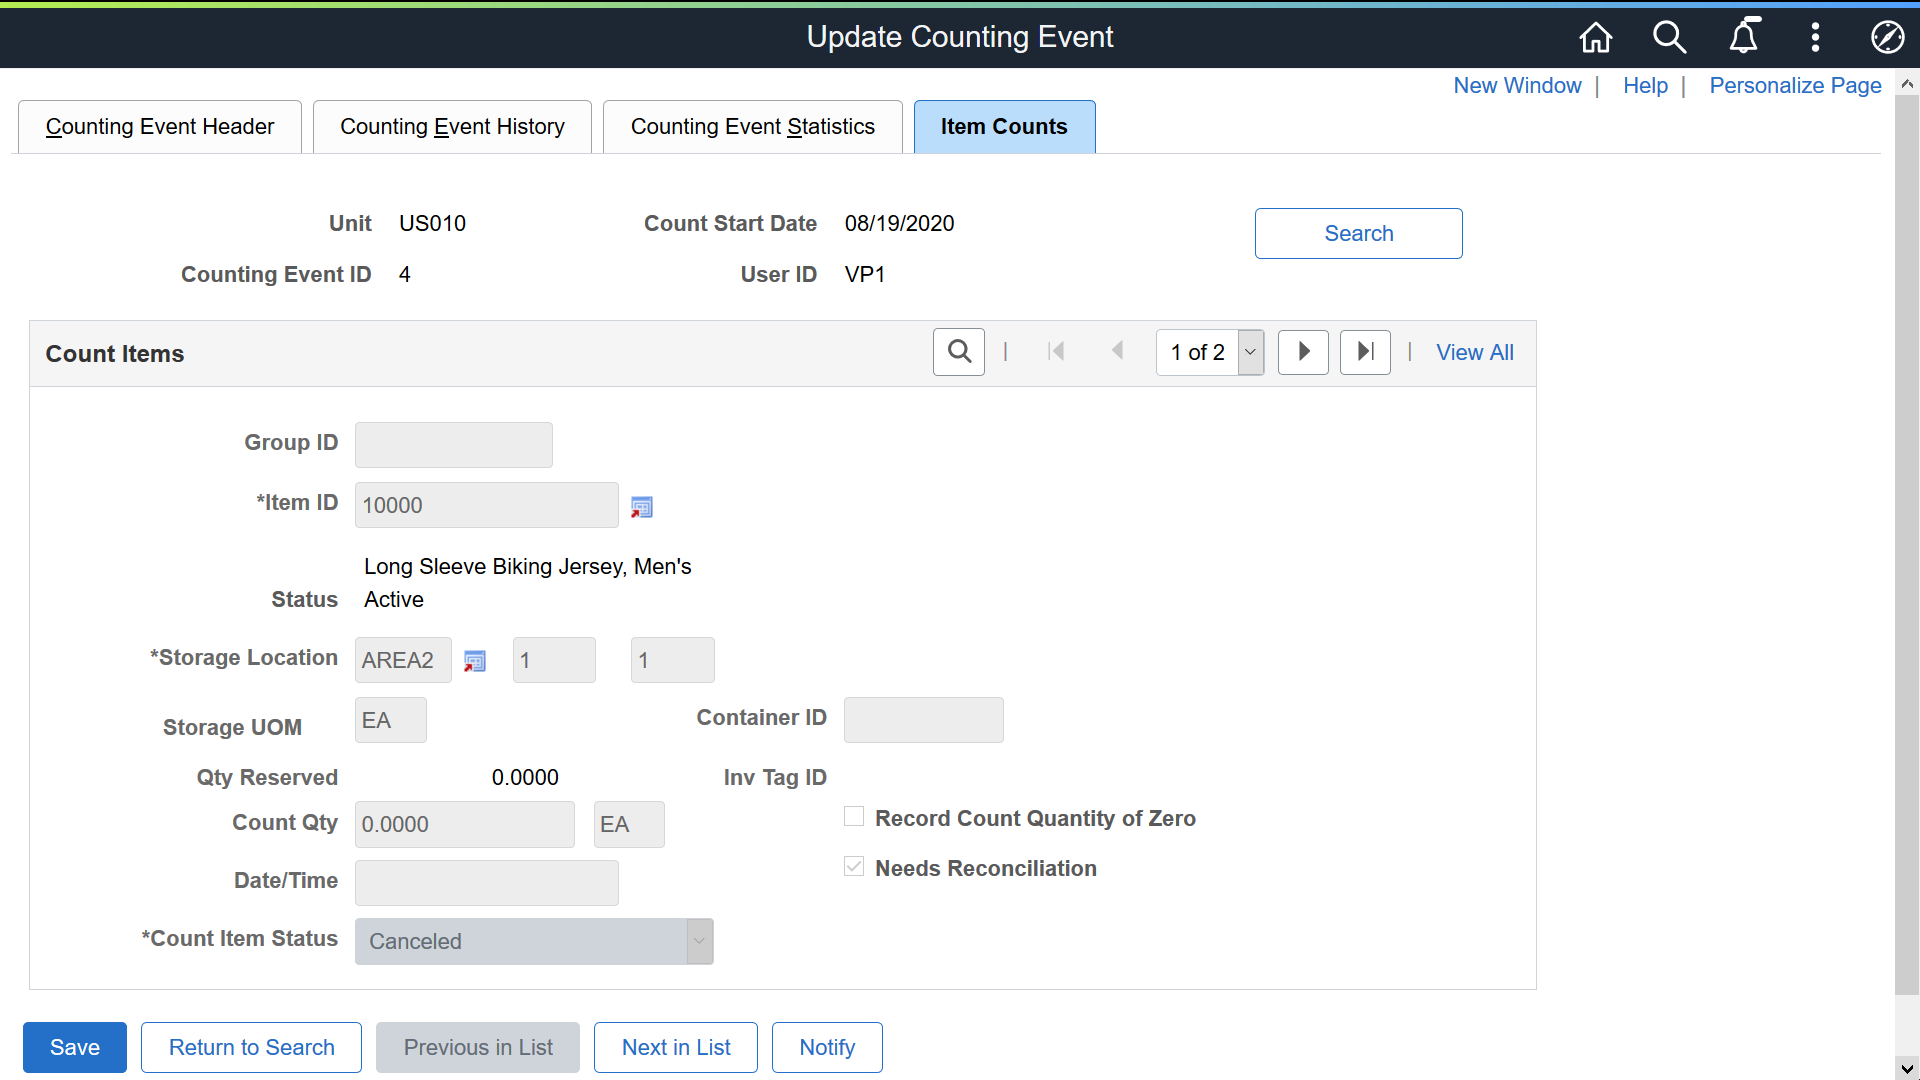Click the Home icon in header
Image resolution: width=1920 pixels, height=1080 pixels.
point(1595,37)
